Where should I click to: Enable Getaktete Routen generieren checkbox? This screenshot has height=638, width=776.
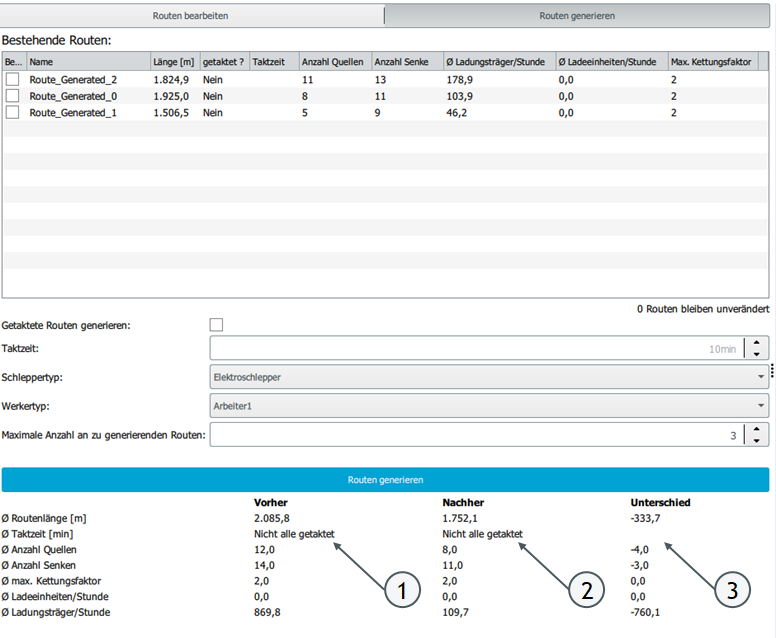pyautogui.click(x=216, y=325)
